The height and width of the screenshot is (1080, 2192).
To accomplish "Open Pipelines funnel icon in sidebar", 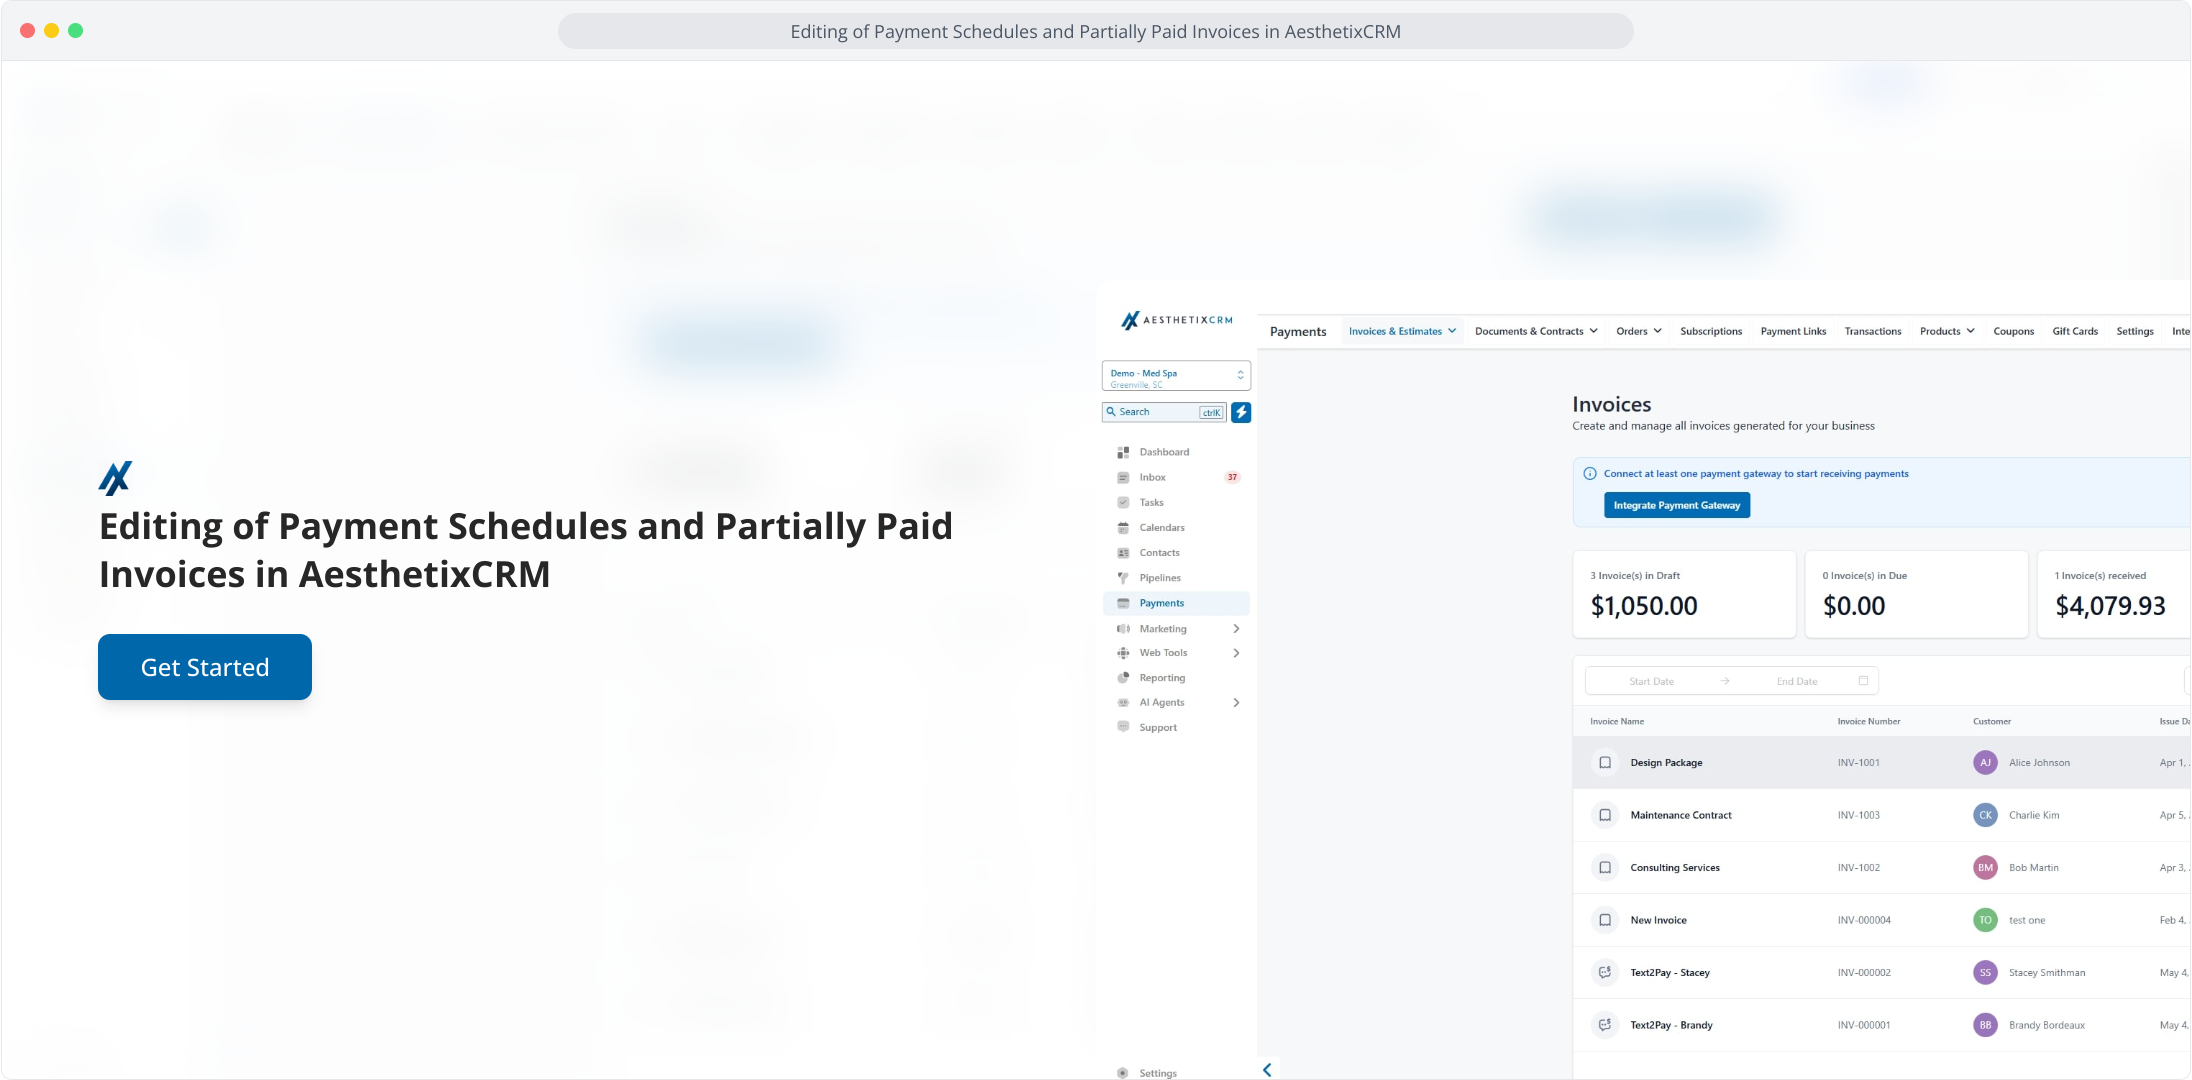I will click(x=1123, y=578).
